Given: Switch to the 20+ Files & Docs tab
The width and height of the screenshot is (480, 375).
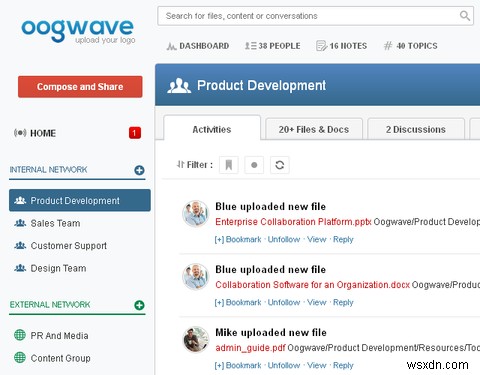Looking at the screenshot, I should coord(314,129).
